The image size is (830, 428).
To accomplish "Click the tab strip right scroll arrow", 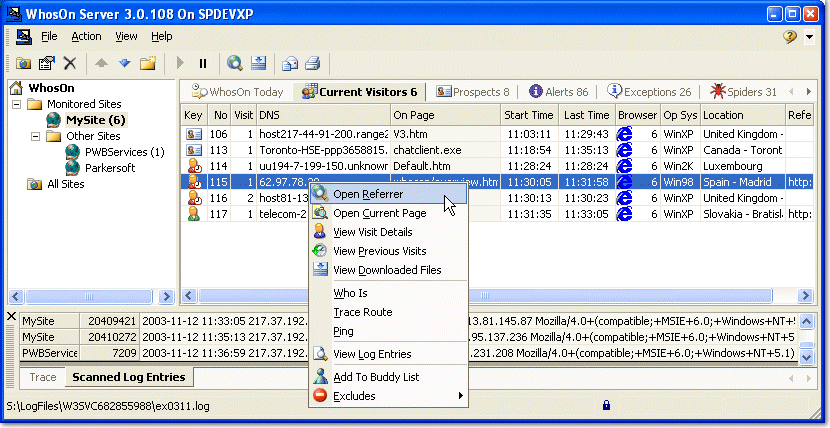I will (808, 92).
